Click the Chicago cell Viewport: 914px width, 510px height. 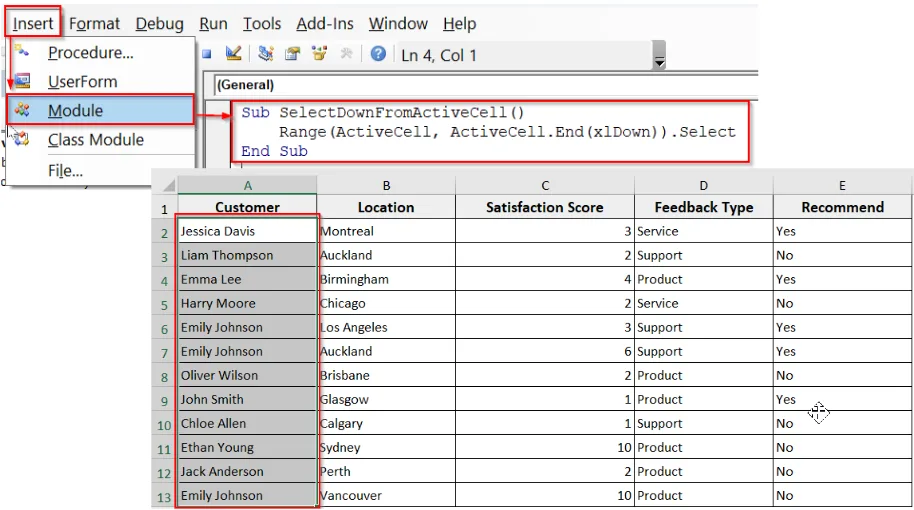[x=386, y=303]
